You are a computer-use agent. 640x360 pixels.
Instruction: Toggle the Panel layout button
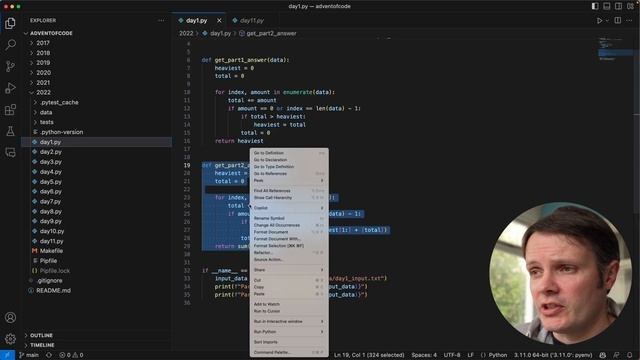tap(607, 6)
